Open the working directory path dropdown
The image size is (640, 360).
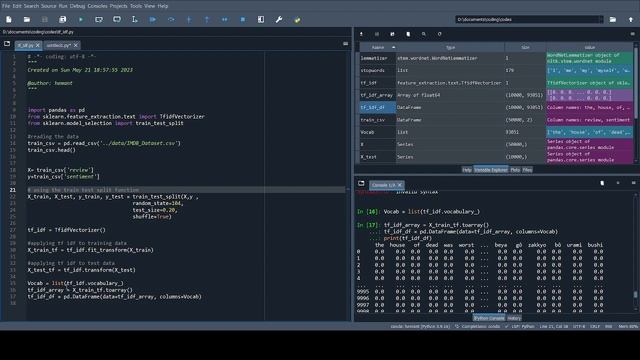click(x=601, y=19)
